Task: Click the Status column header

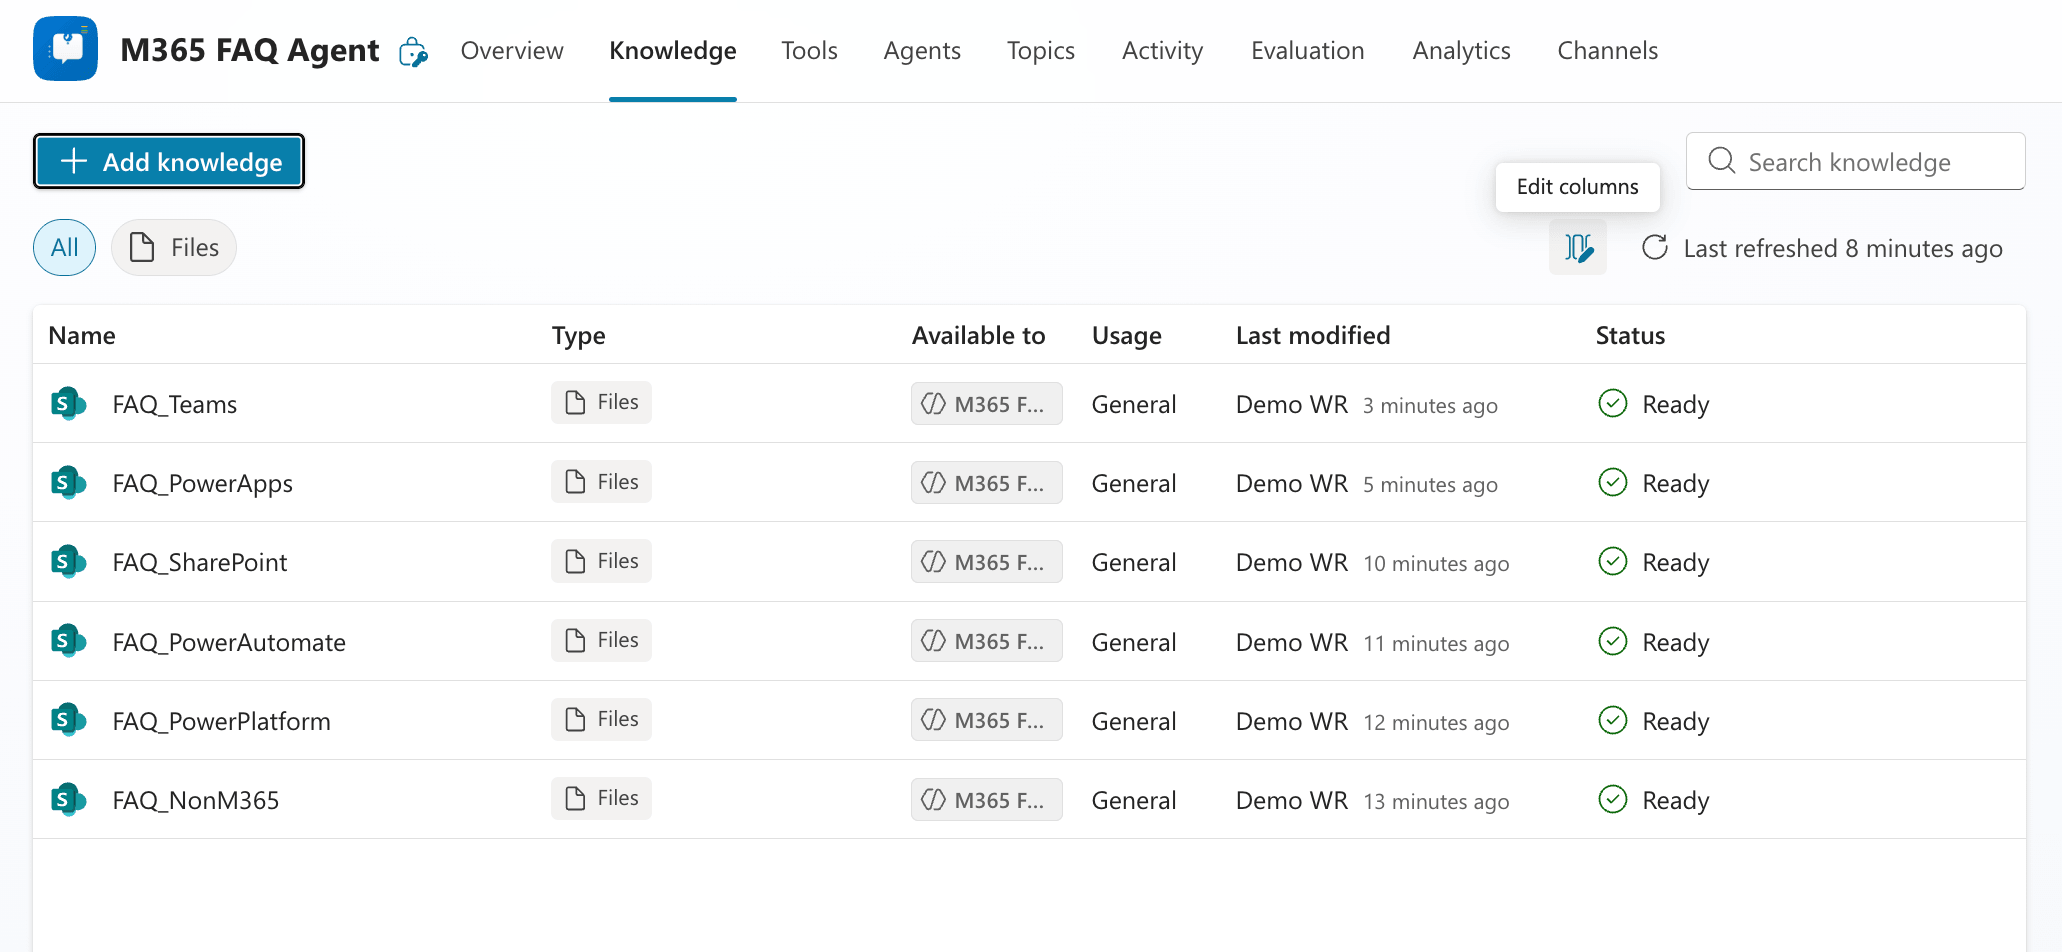Action: [1630, 335]
